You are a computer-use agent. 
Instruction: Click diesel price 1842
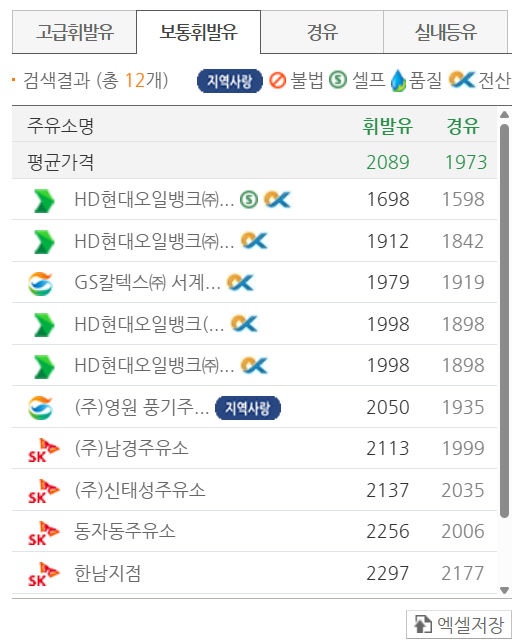point(463,241)
